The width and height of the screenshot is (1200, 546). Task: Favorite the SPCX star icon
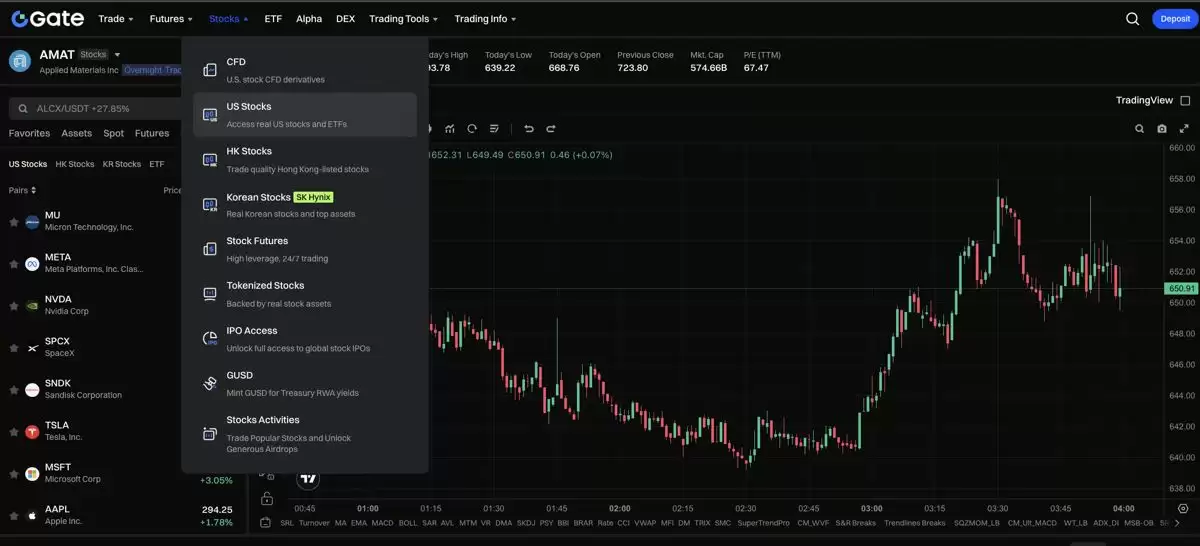tap(14, 348)
